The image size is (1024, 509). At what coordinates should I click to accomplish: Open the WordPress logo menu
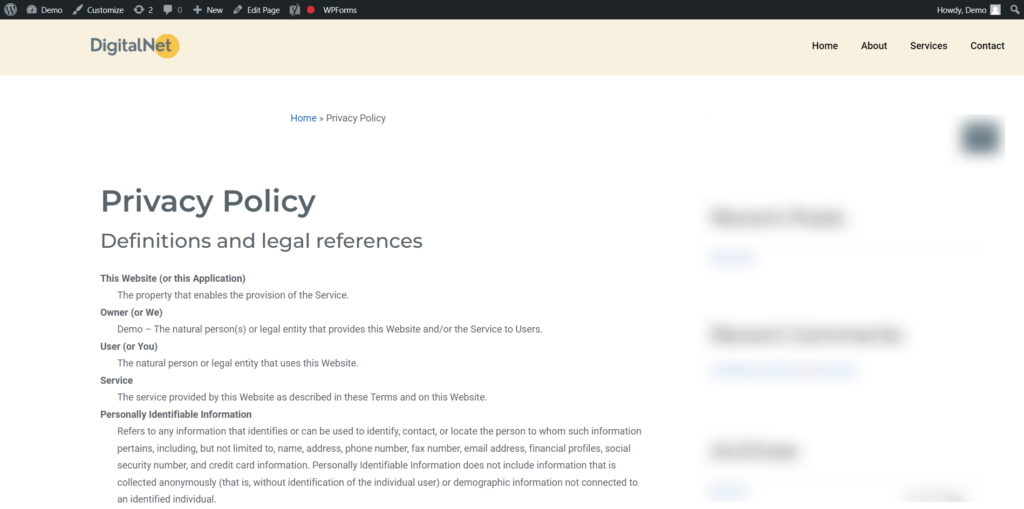tap(10, 10)
